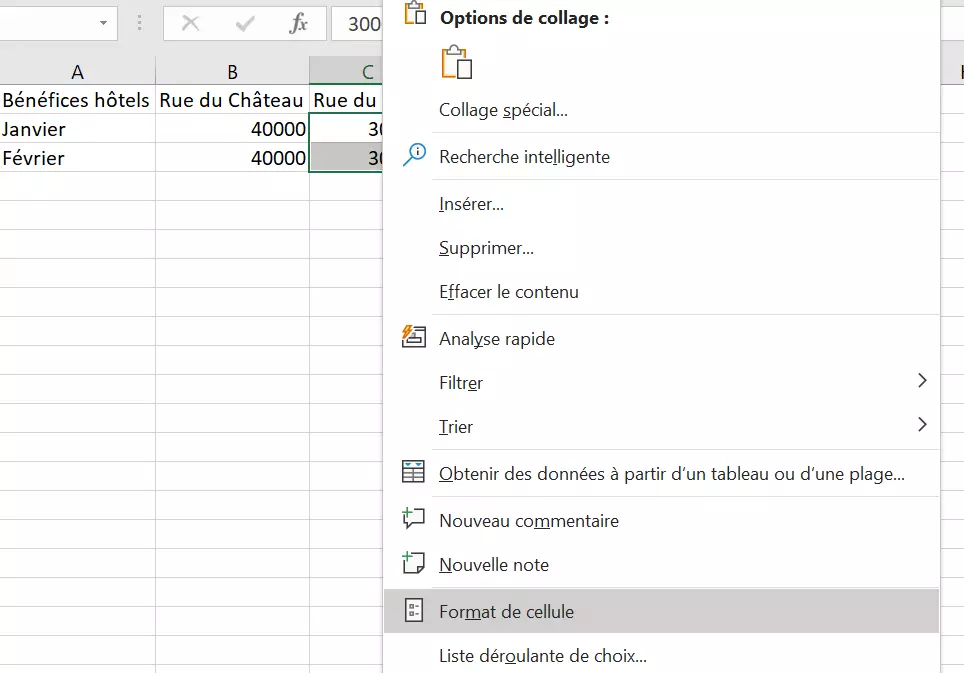
Task: Select the cell 'Janvier'
Action: 77,129
